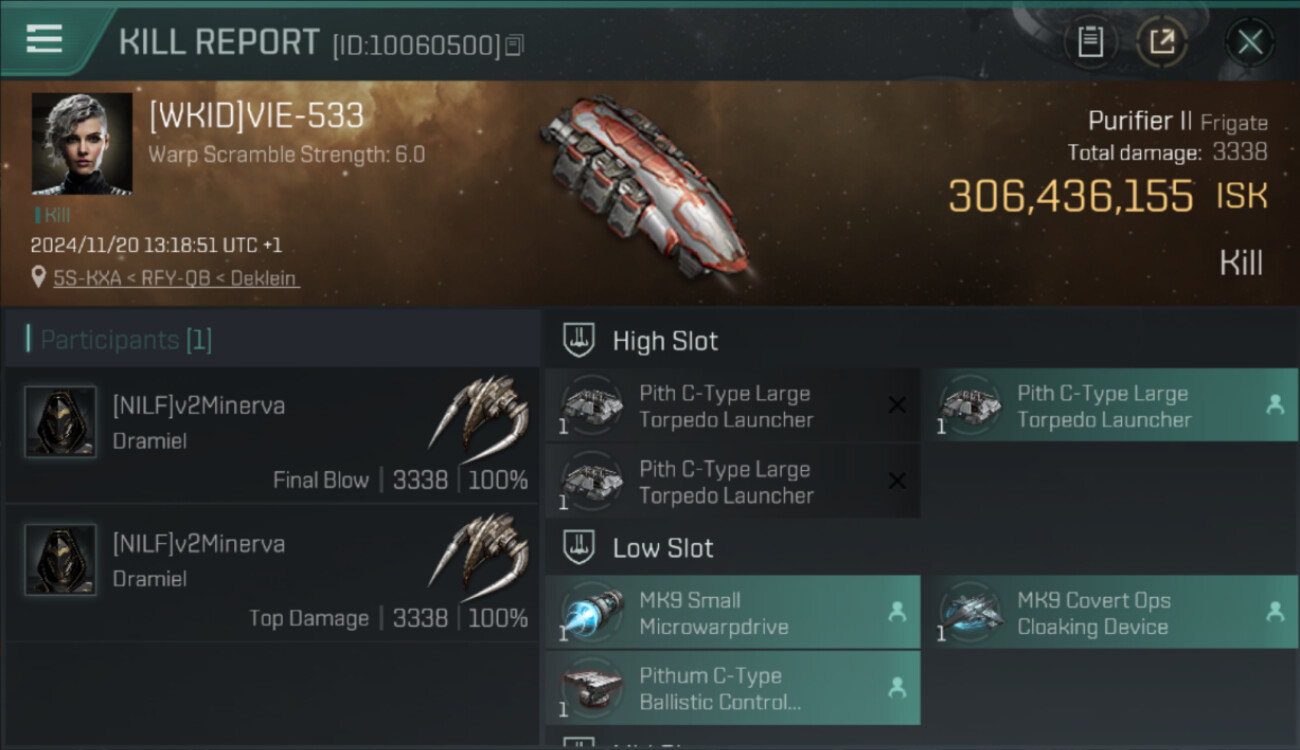Click the clipboard copy report icon
The image size is (1300, 750).
pos(1090,42)
